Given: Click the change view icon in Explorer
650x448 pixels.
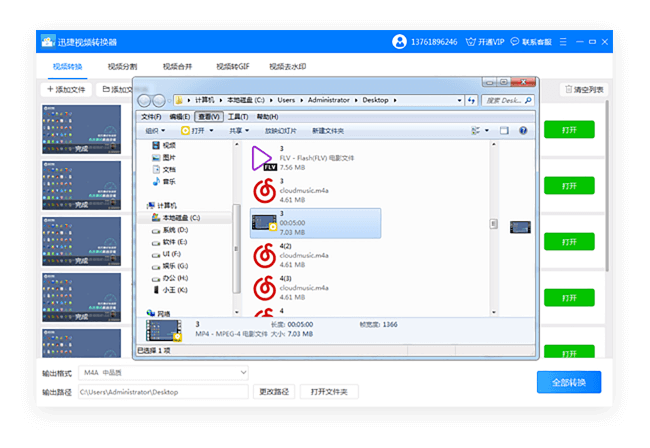Looking at the screenshot, I should pos(475,131).
